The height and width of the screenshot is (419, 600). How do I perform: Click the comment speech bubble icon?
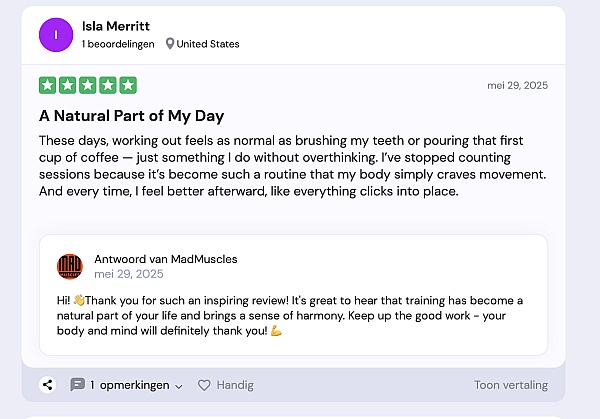pos(77,385)
